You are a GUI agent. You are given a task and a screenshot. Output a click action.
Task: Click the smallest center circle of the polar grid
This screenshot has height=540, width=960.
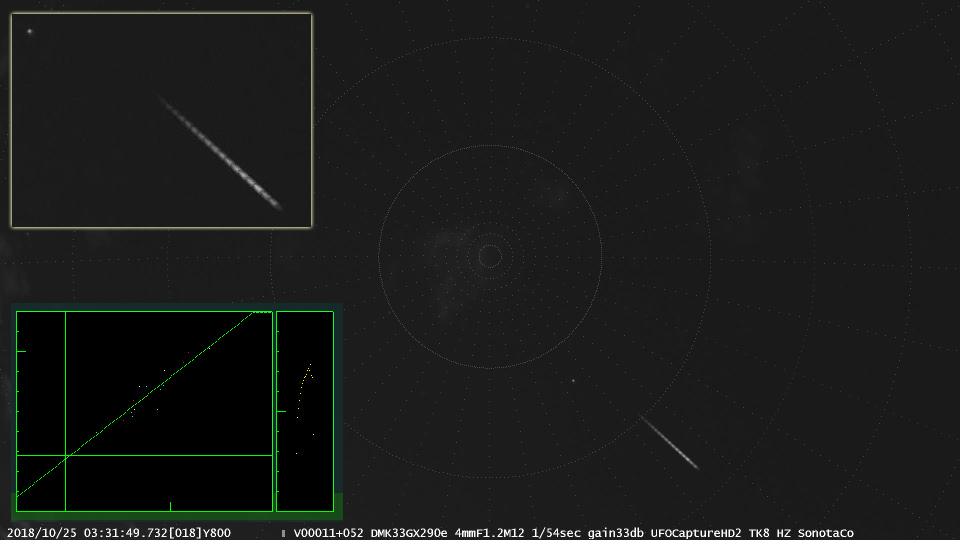tap(490, 256)
